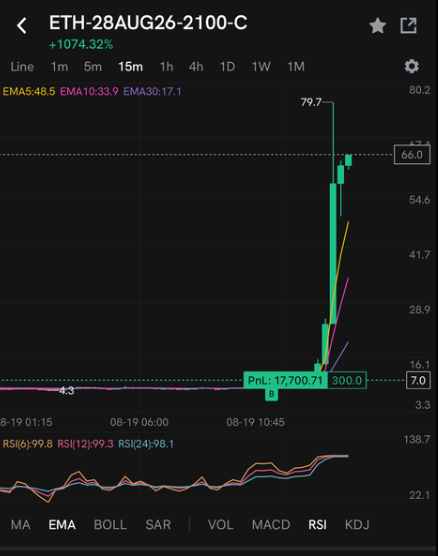Show the KDJ sub-indicator

(357, 524)
